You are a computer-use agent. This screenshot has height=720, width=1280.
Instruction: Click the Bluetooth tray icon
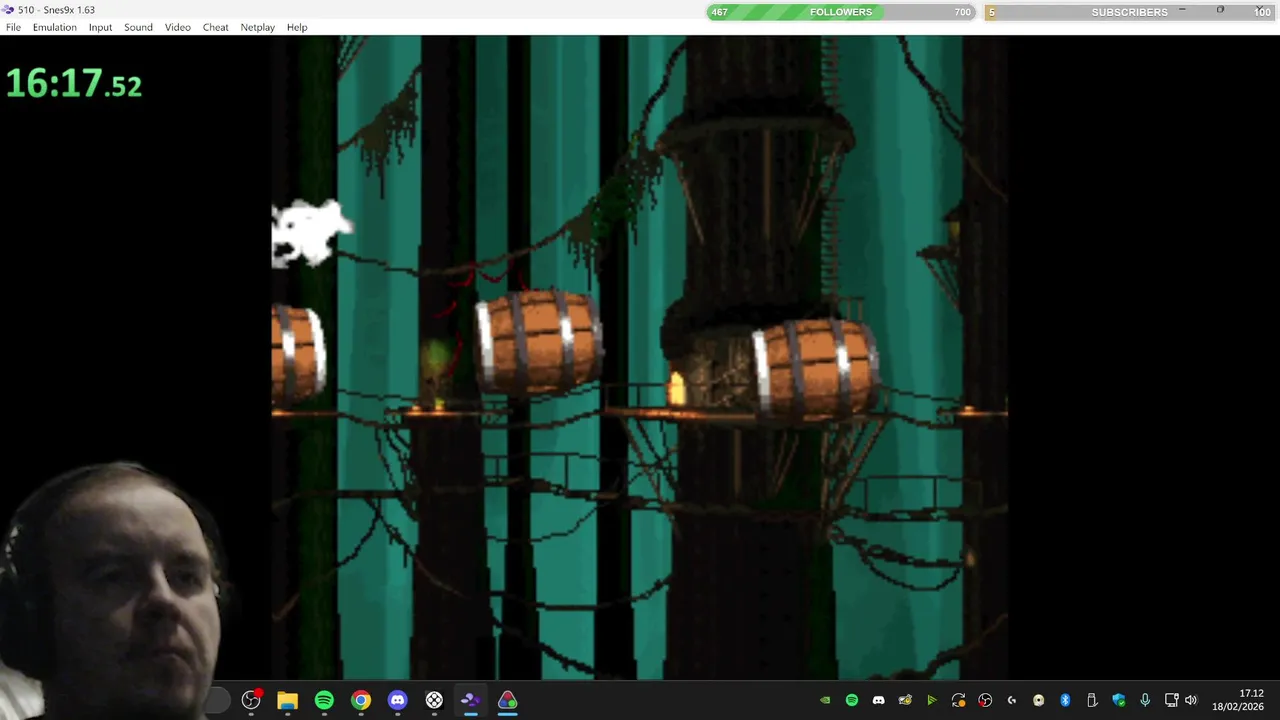(1065, 700)
